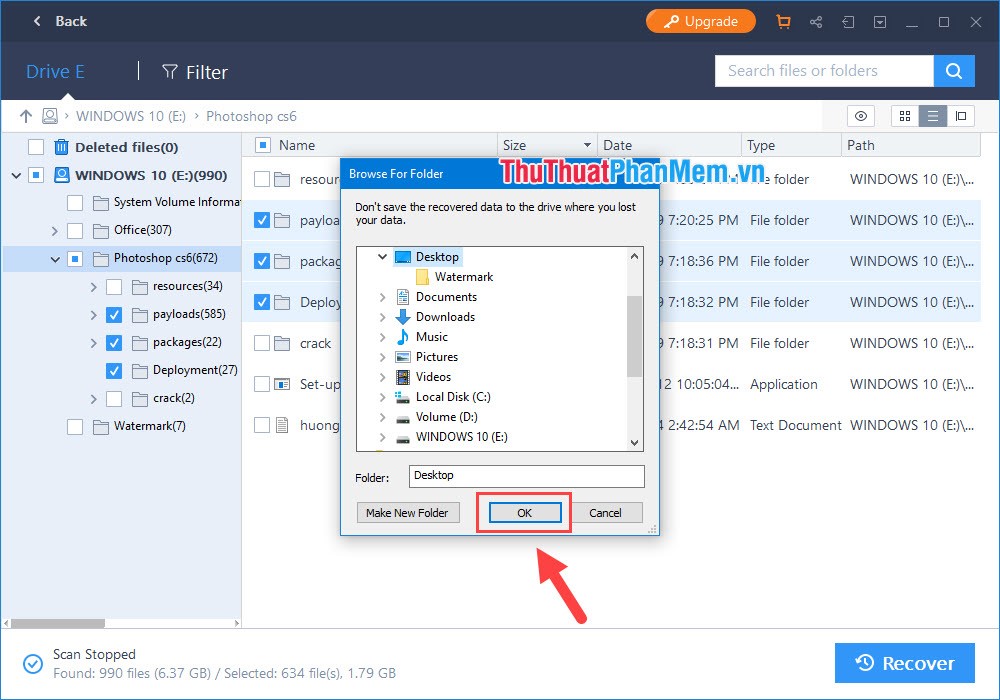Click the Make New Folder button
This screenshot has height=700, width=1000.
(407, 512)
